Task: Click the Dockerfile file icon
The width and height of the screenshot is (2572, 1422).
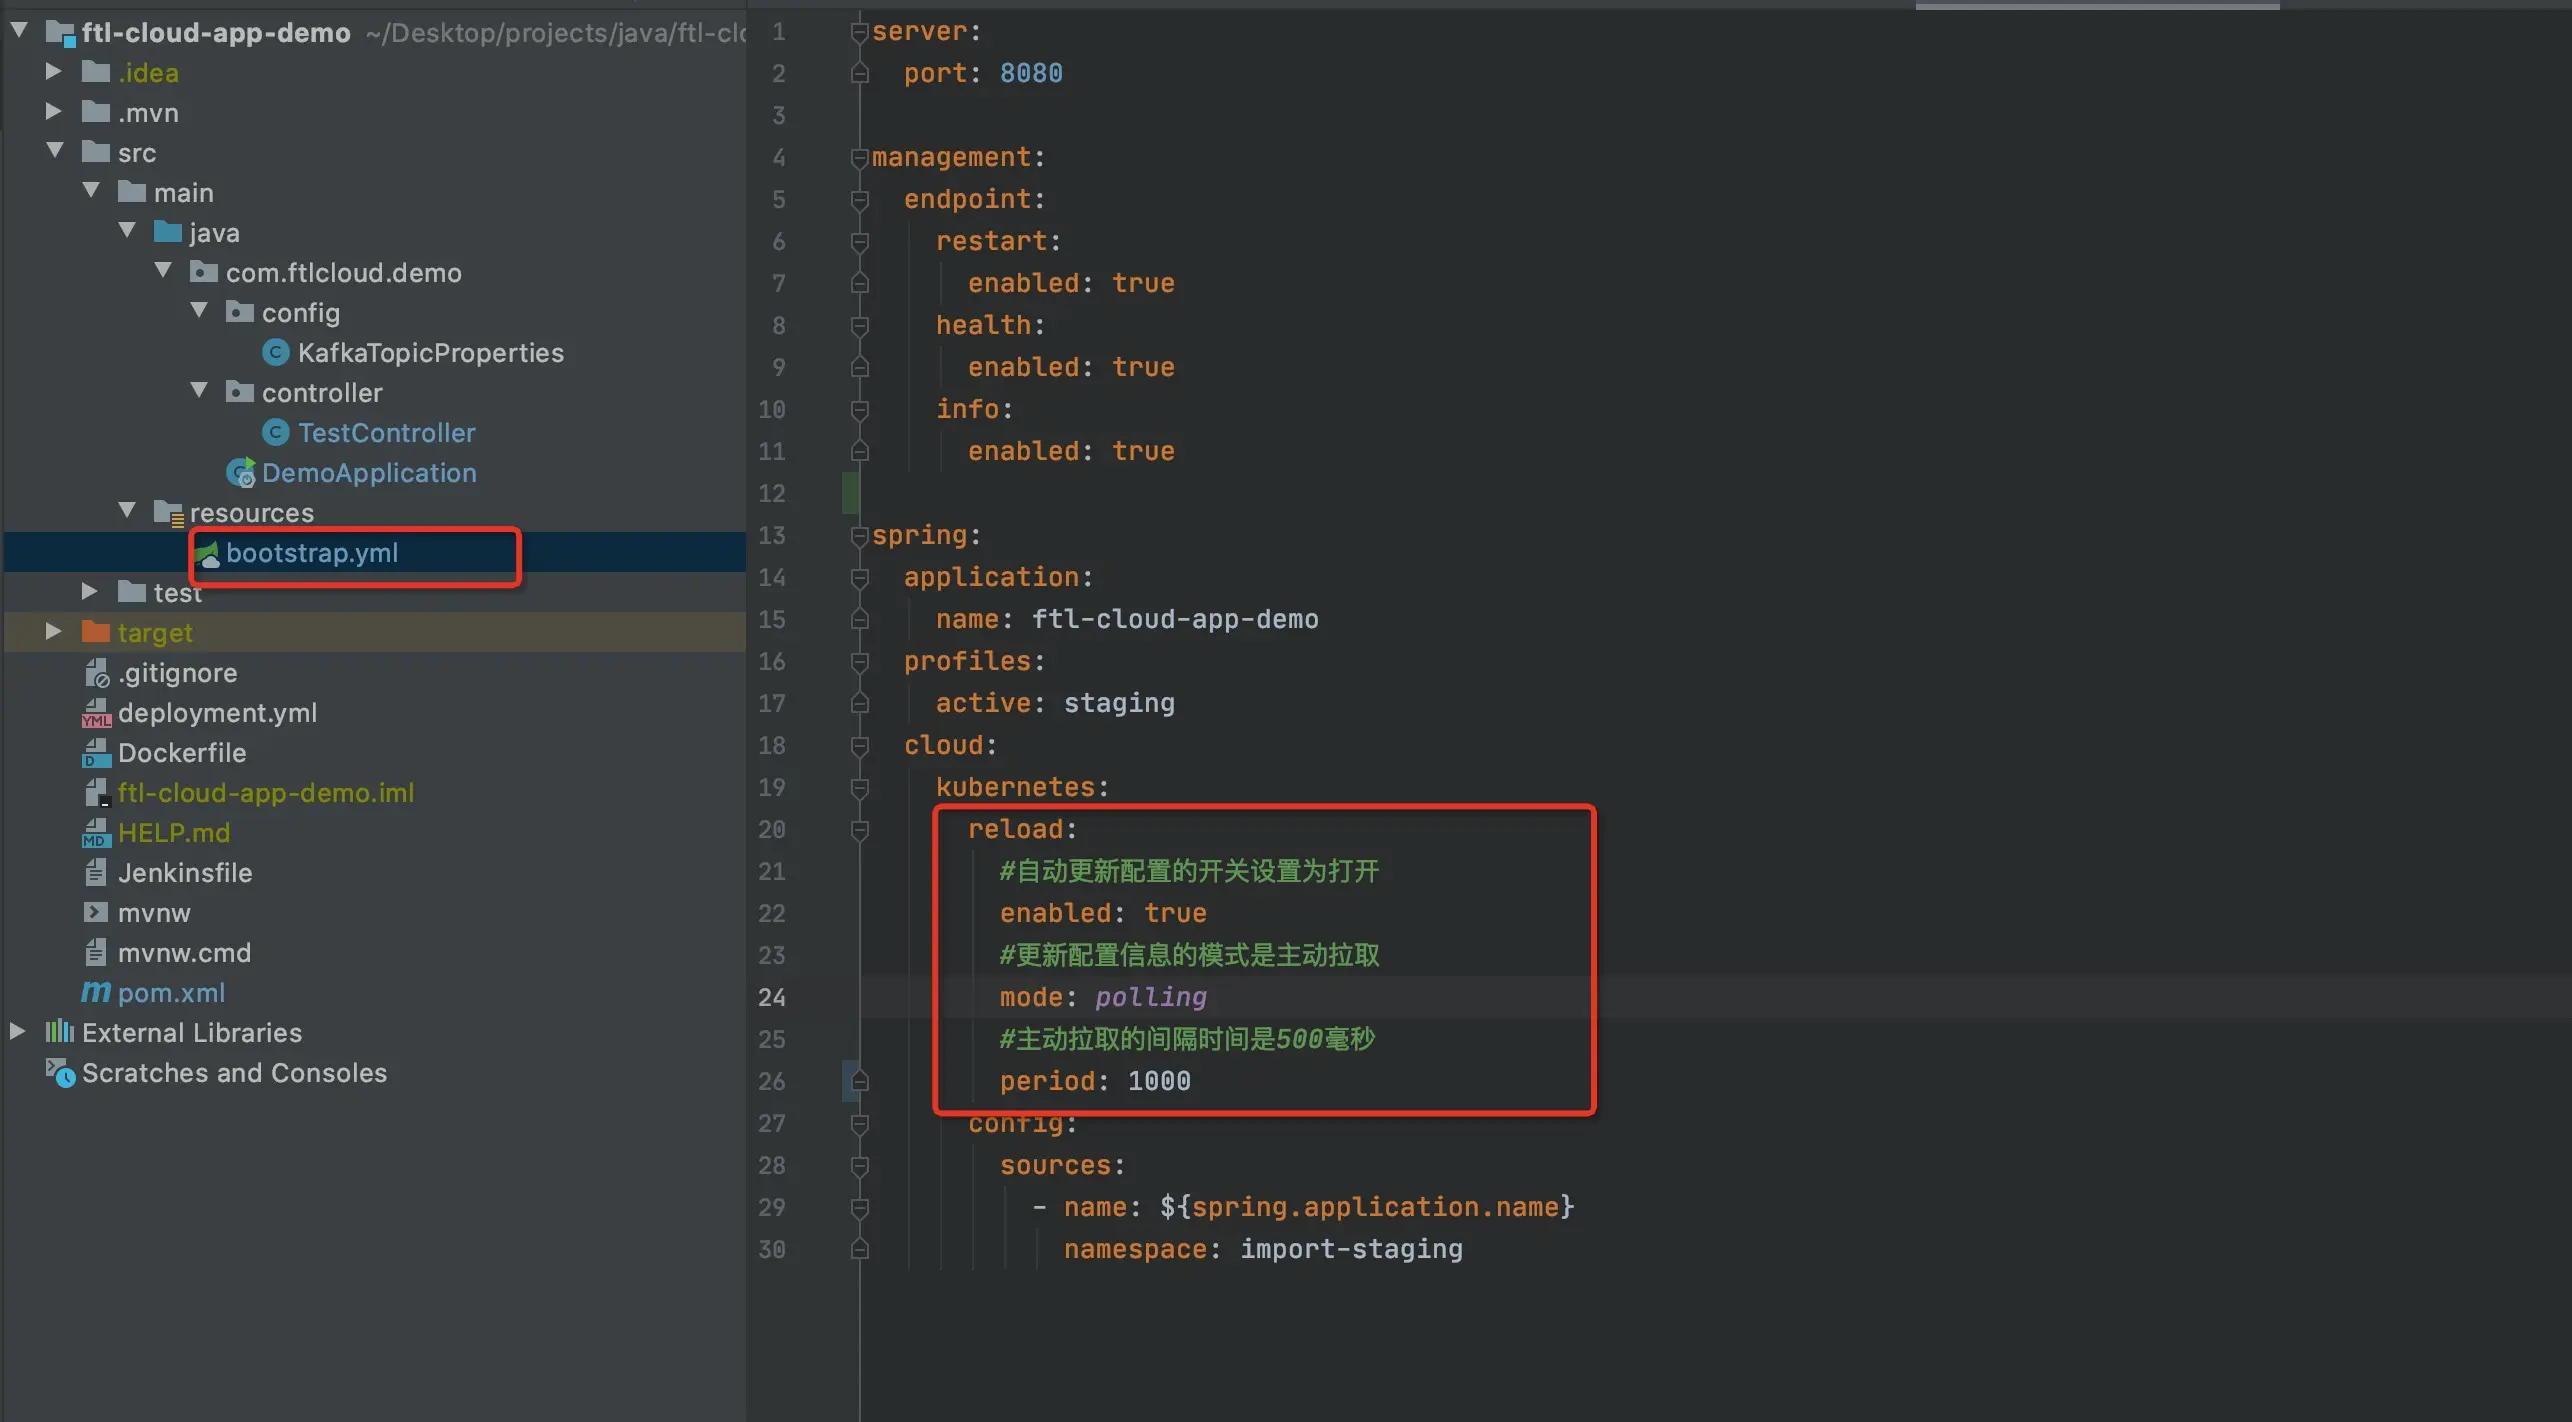Action: (96, 752)
